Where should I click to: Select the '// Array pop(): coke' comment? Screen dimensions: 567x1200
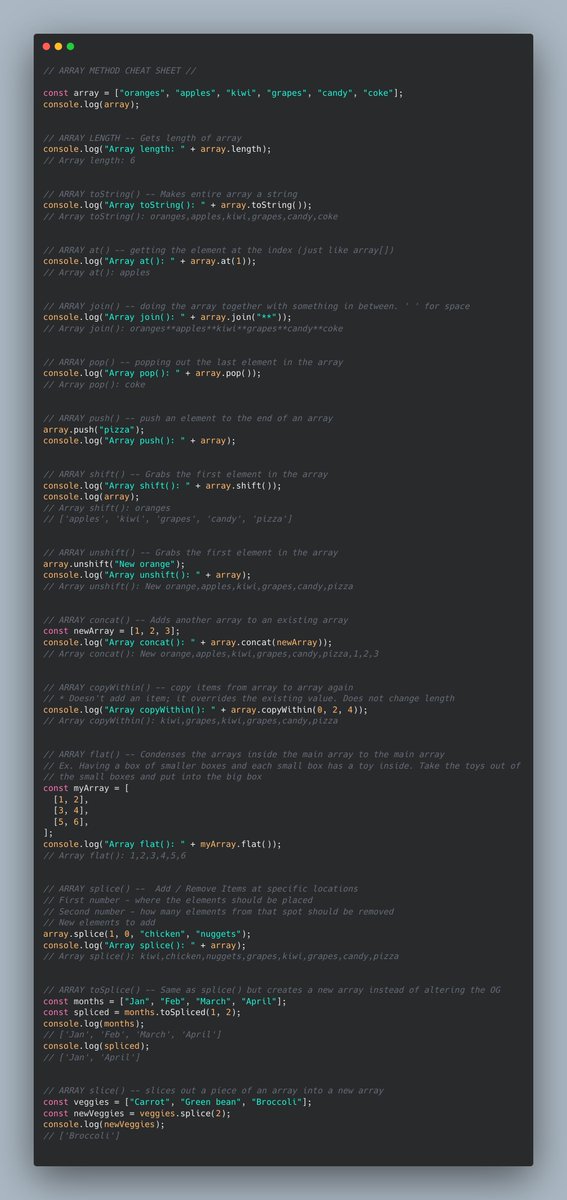coord(94,384)
